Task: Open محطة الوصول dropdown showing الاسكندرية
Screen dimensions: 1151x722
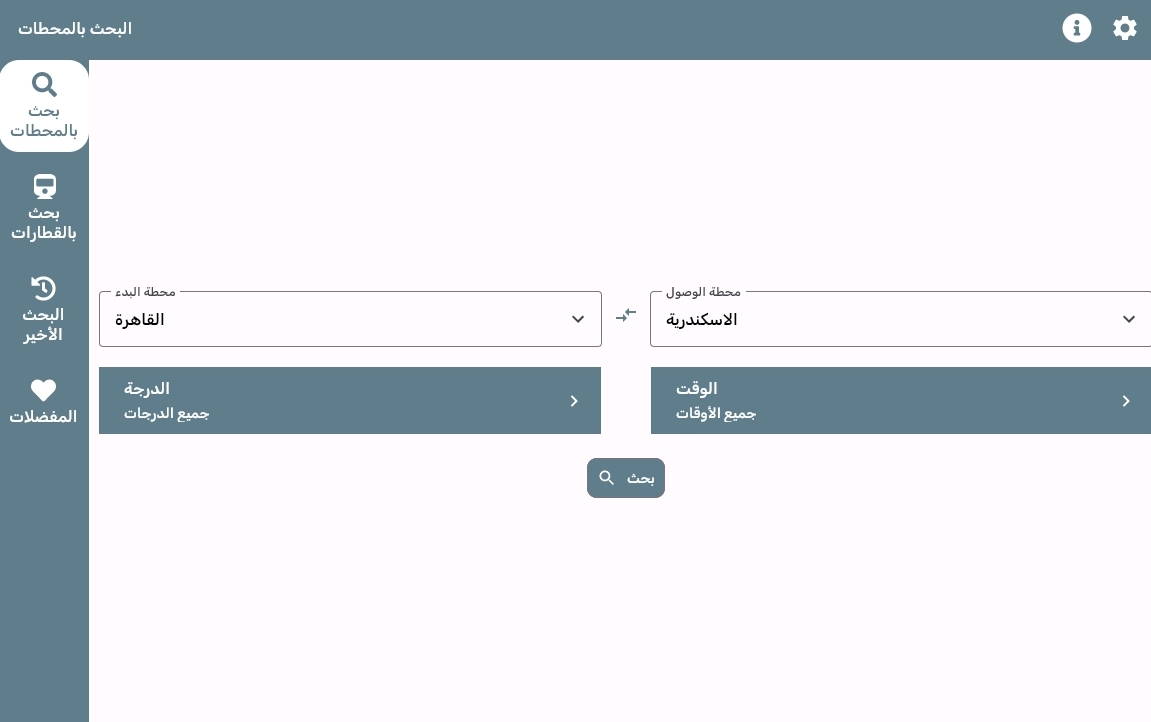Action: coord(901,319)
